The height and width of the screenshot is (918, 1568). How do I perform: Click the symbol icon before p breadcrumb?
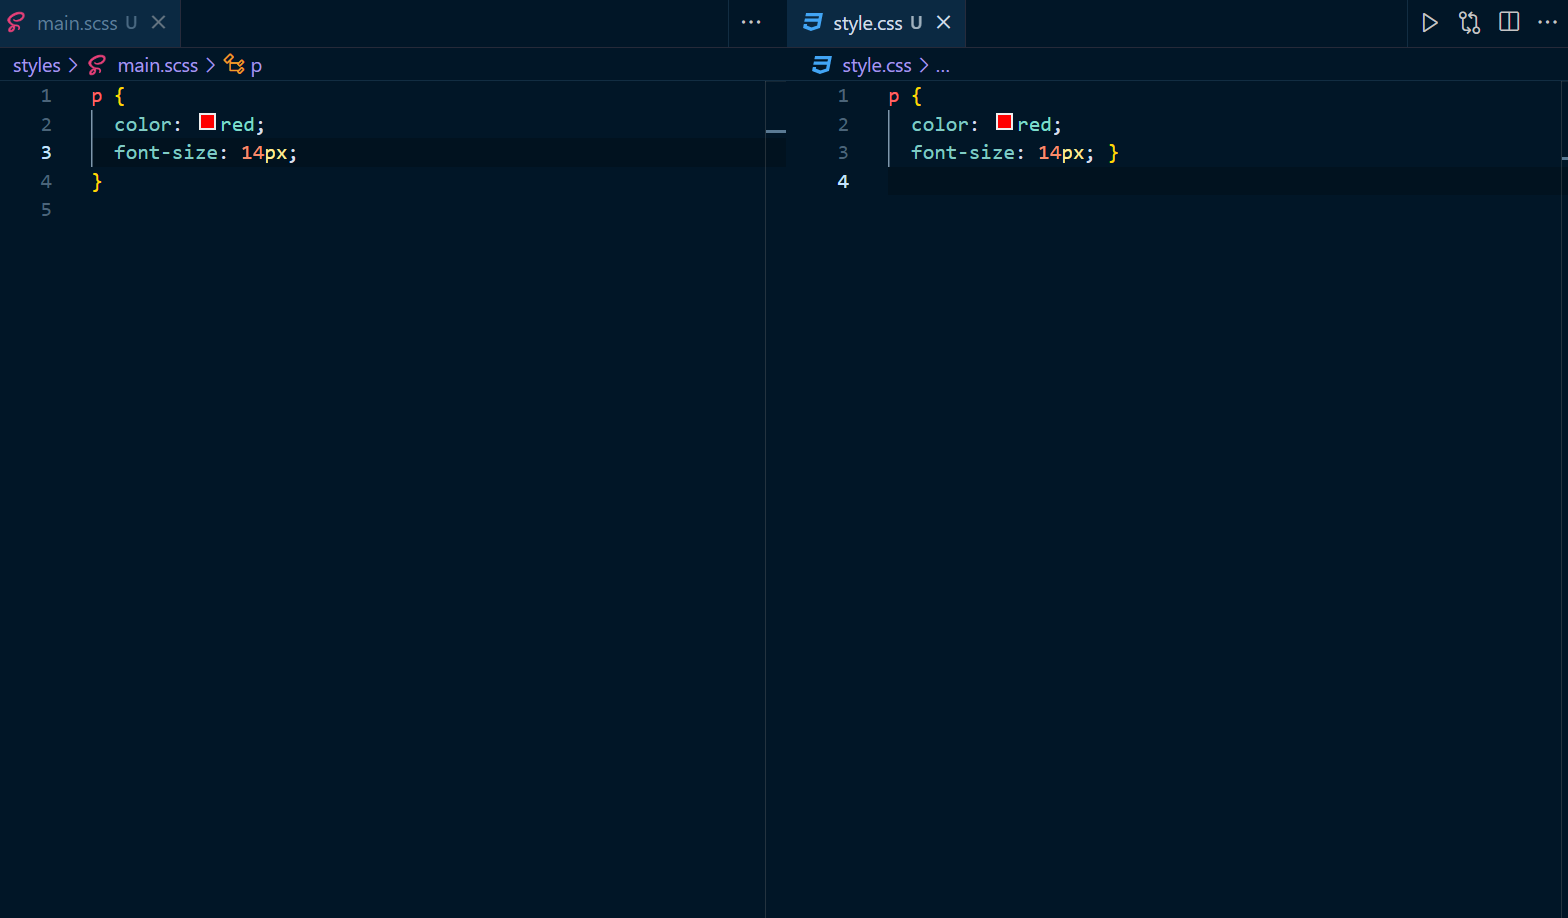[235, 64]
